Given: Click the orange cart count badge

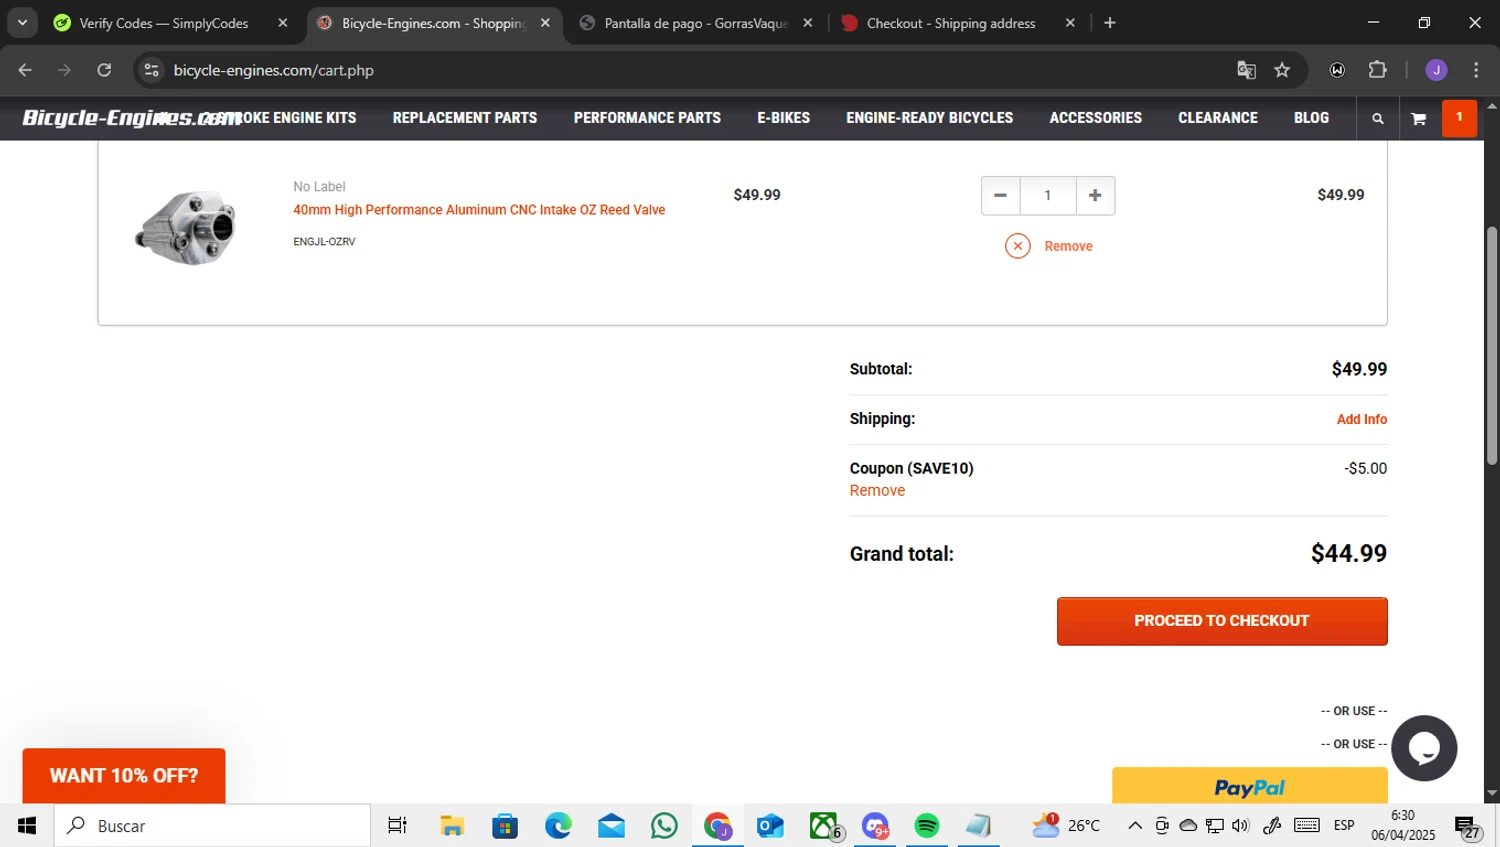Looking at the screenshot, I should tap(1459, 118).
